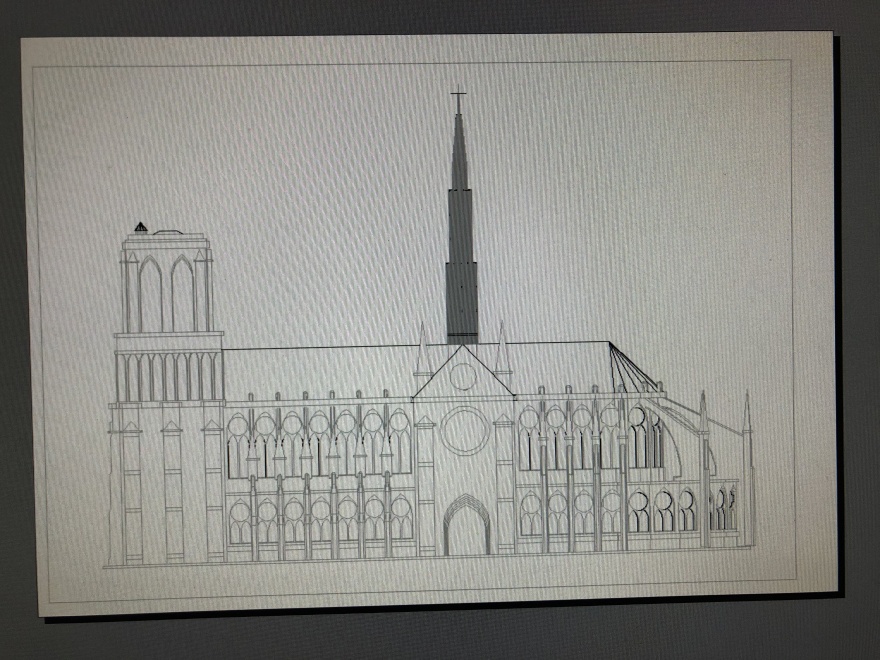Select the small black triangle on tower top
This screenshot has width=880, height=660.
[x=141, y=227]
